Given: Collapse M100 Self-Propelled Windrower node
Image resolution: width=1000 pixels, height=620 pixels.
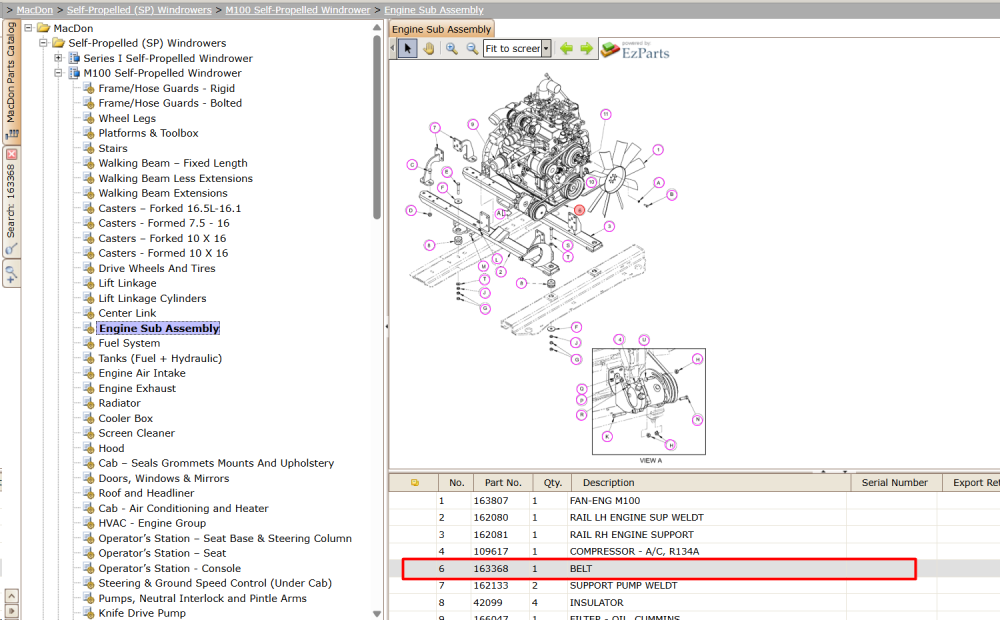Looking at the screenshot, I should click(x=58, y=73).
